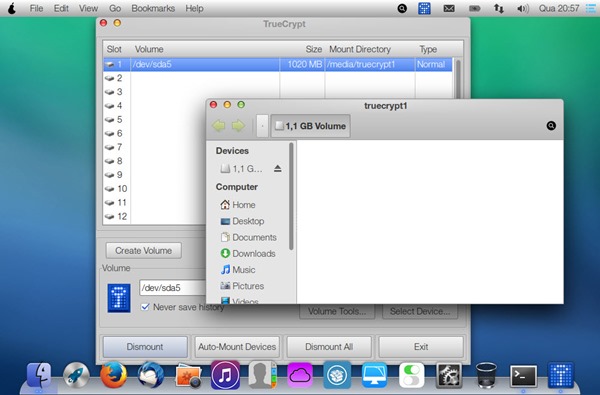
Task: Open Home in sidebar
Action: click(238, 205)
